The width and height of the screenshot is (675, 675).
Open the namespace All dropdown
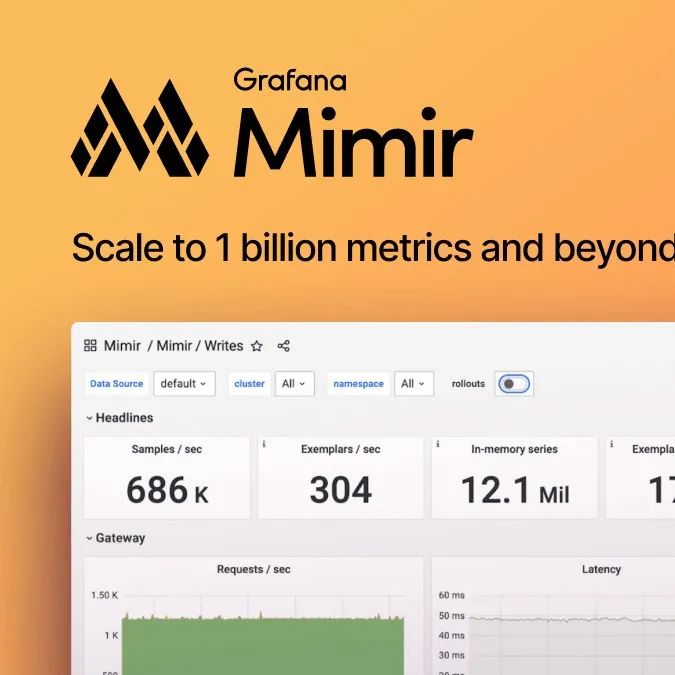(x=414, y=384)
